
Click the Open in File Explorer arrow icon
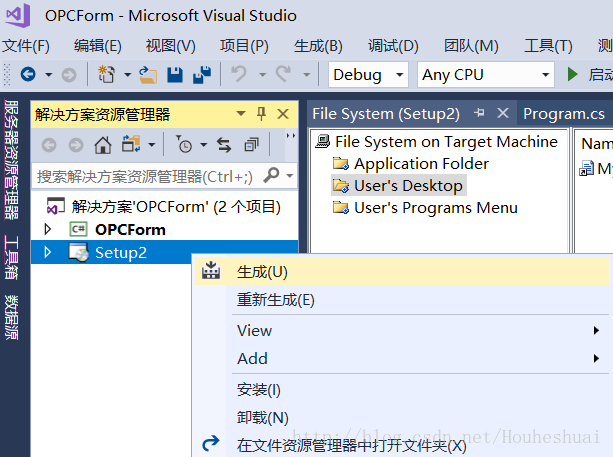(x=211, y=443)
